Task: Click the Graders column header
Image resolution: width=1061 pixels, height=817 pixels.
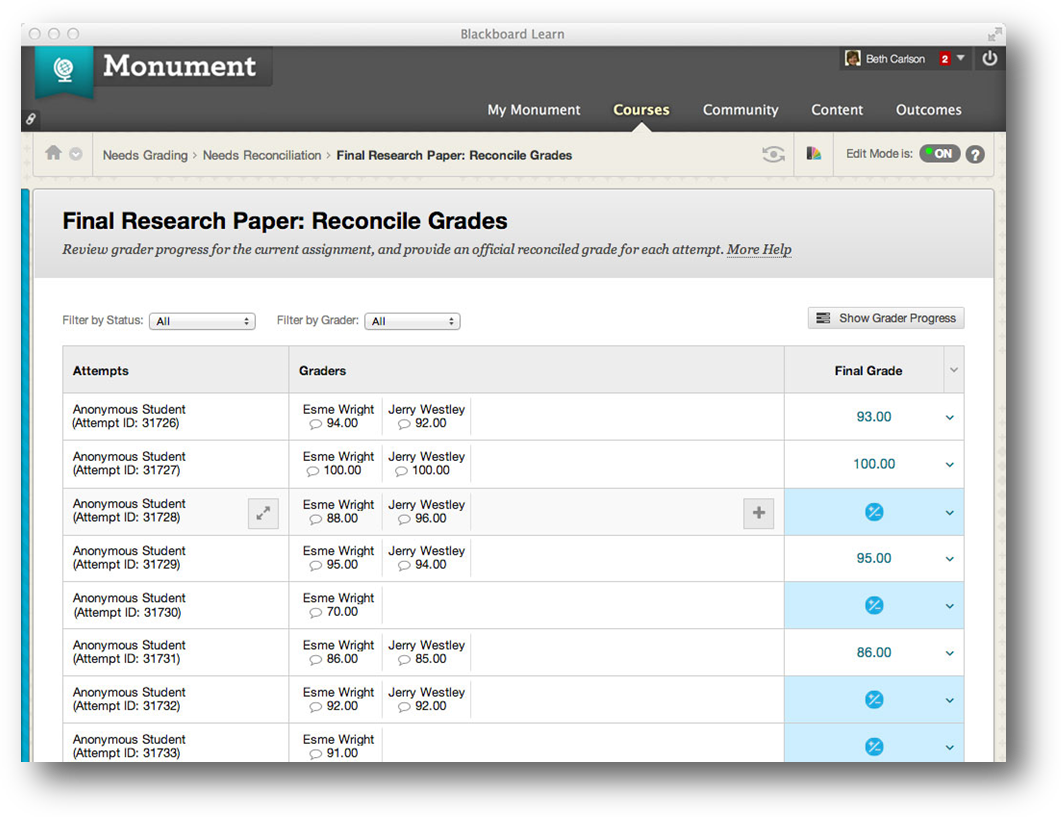Action: click(322, 371)
